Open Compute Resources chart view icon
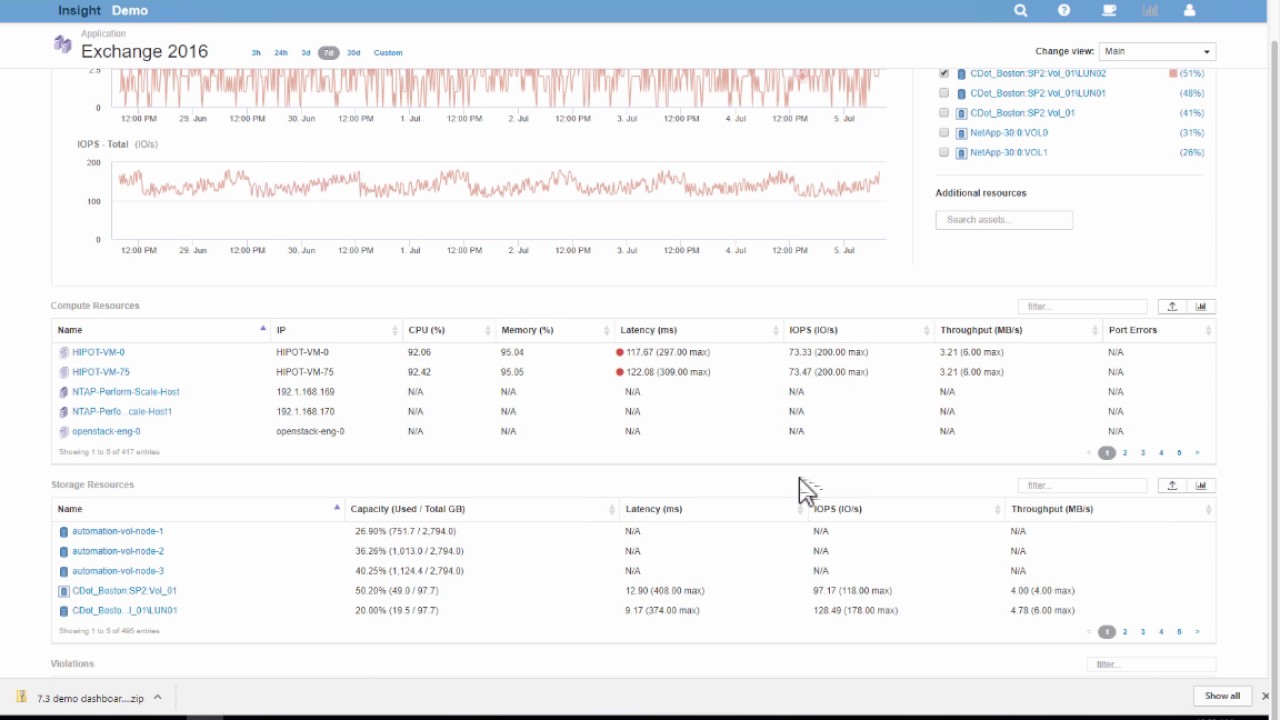Image resolution: width=1280 pixels, height=720 pixels. click(1200, 307)
